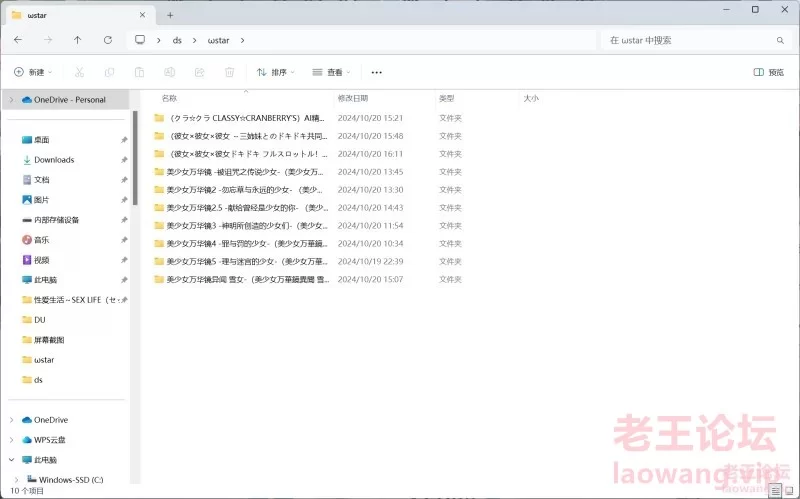The image size is (800, 499).
Task: Click ds in the address bar
Action: (x=177, y=40)
